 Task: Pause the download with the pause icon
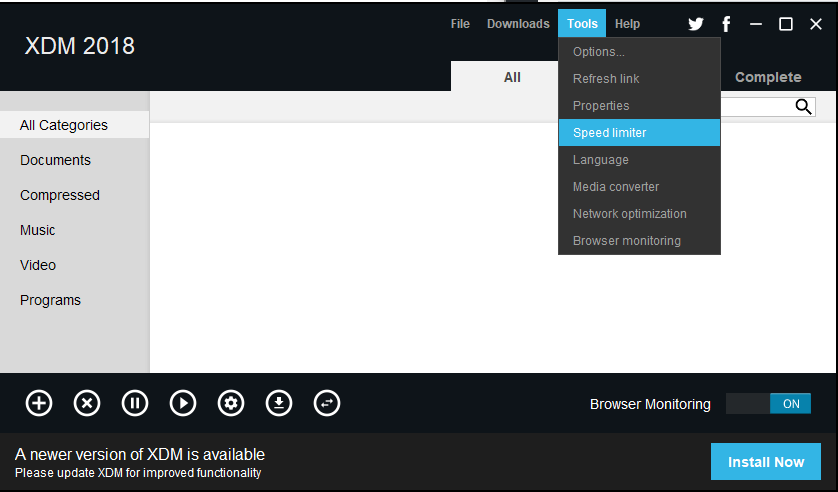pyautogui.click(x=135, y=403)
